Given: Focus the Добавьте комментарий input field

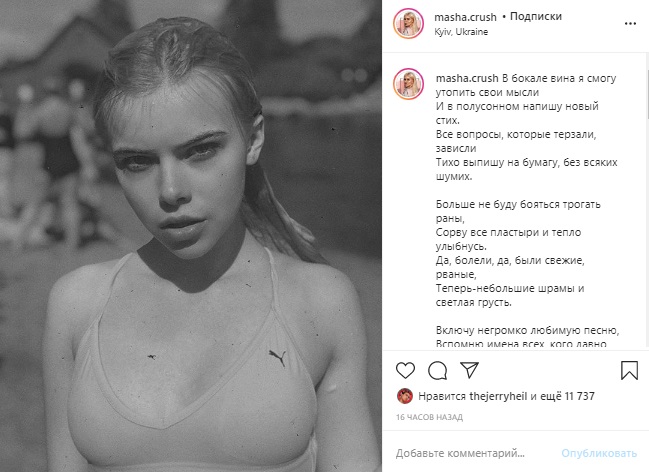Looking at the screenshot, I should [474, 453].
